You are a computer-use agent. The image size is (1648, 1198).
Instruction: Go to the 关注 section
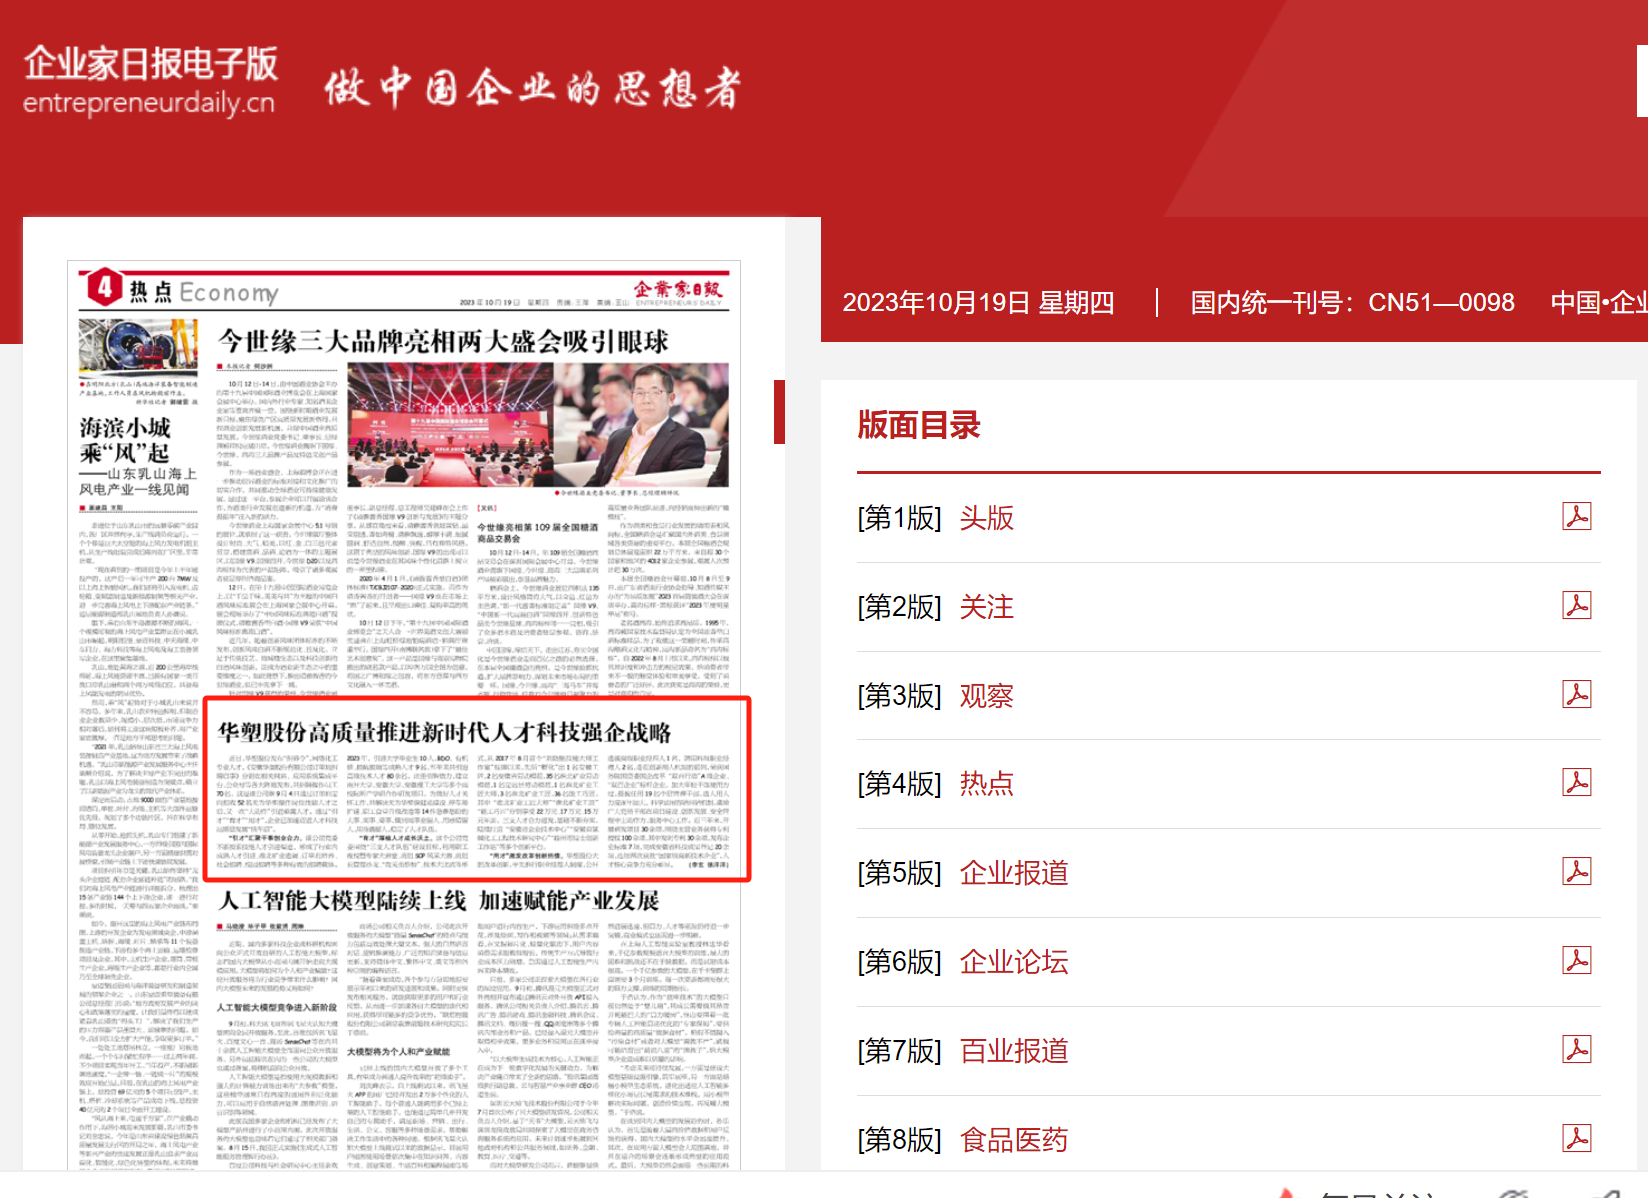[x=986, y=607]
